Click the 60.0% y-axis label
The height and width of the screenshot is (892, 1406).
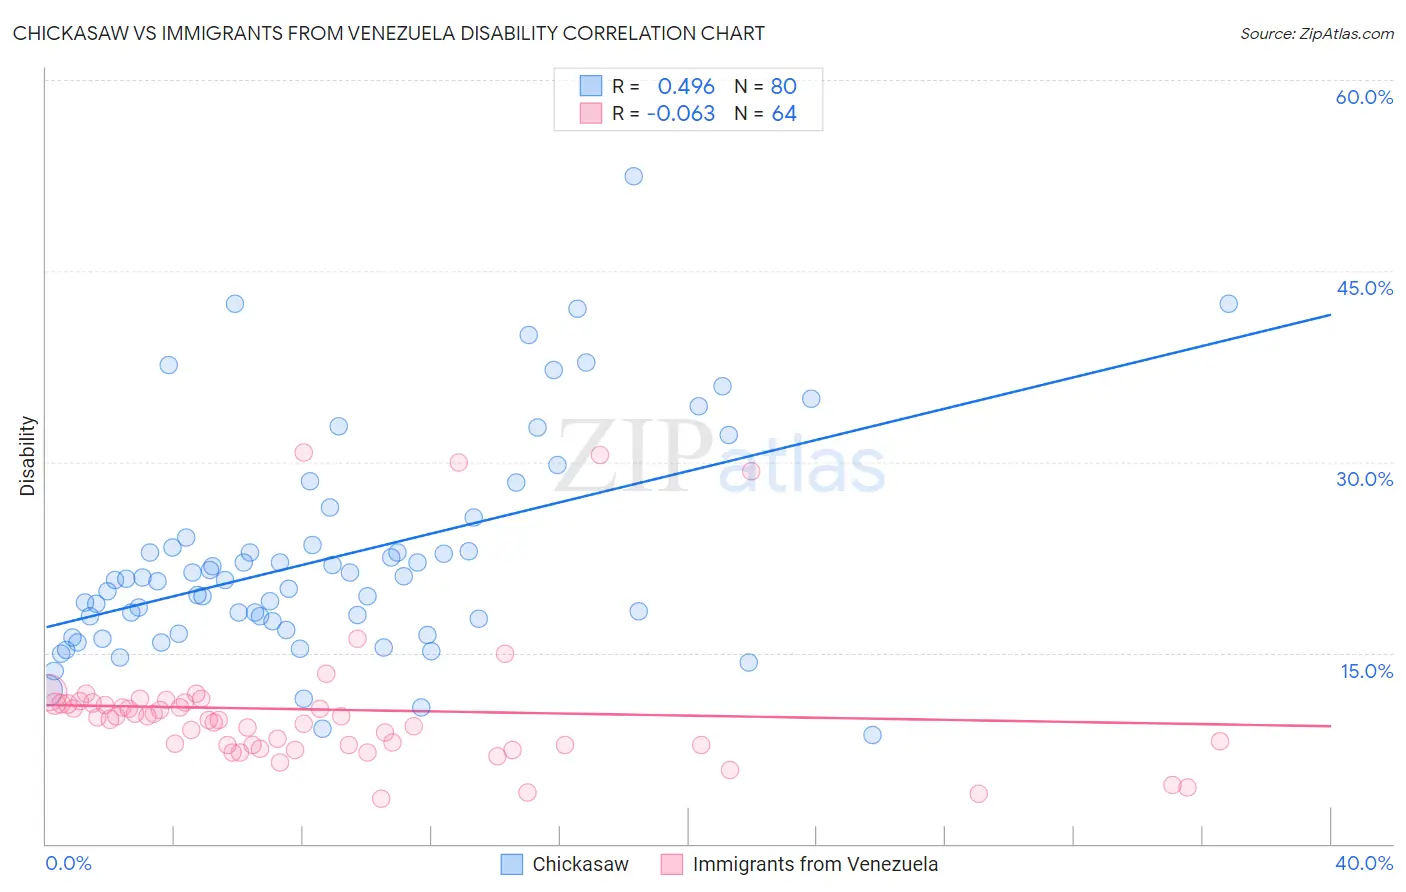click(1364, 97)
